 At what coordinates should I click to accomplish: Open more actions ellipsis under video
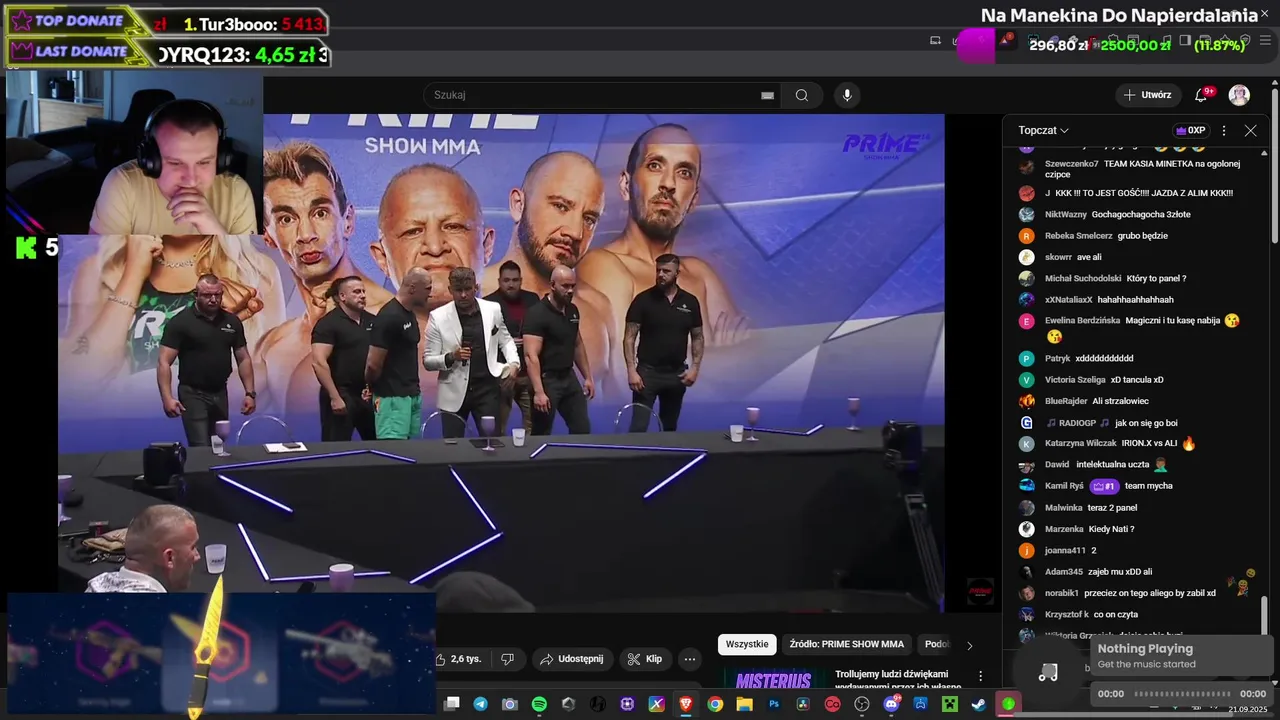[690, 659]
